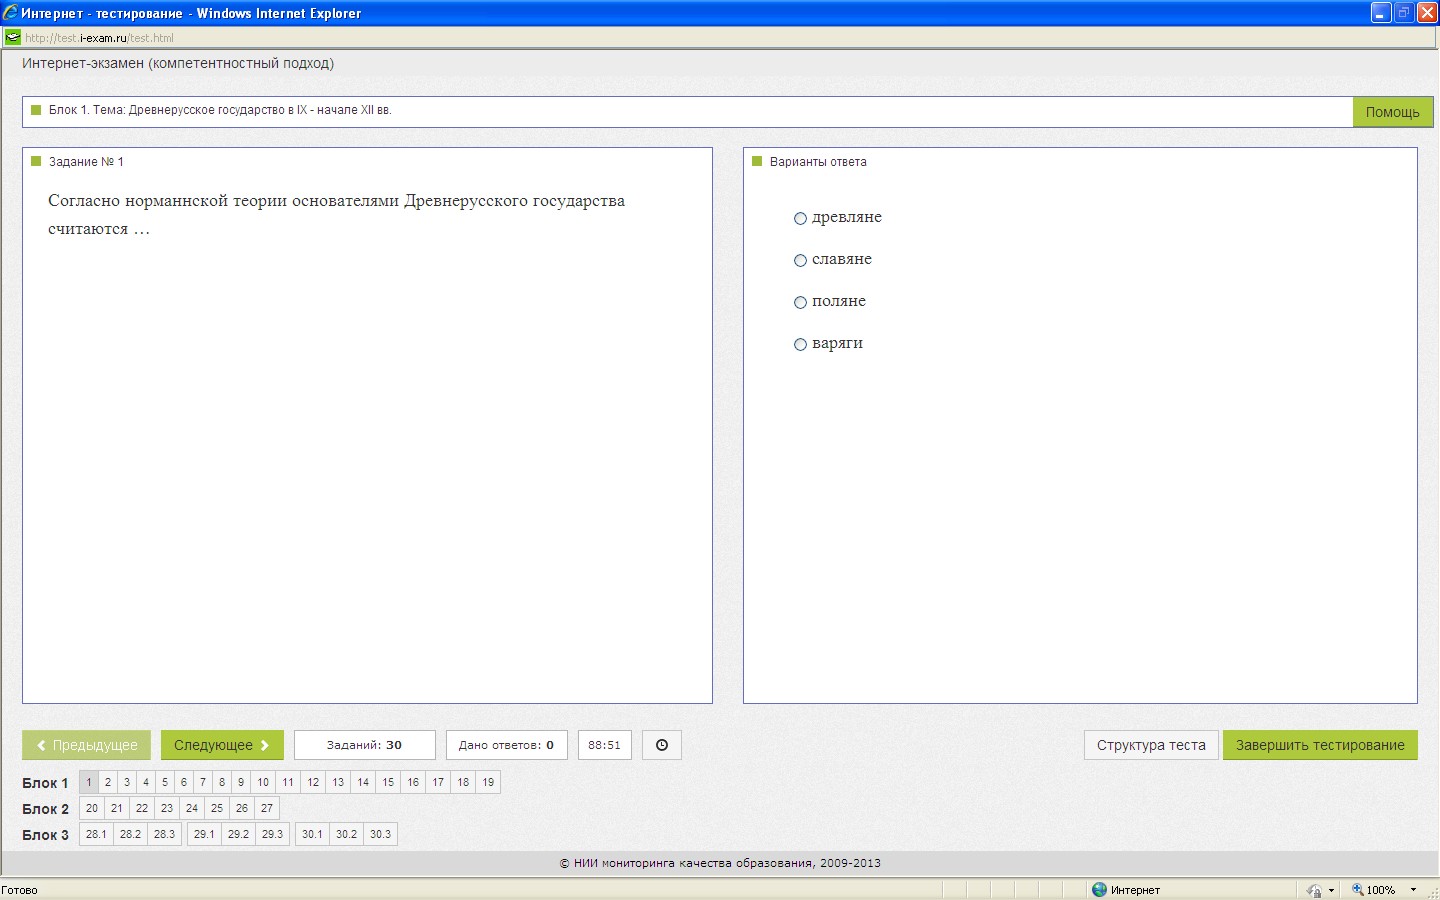Open question 7 in Блок 1
Viewport: 1440px width, 900px height.
coord(203,782)
